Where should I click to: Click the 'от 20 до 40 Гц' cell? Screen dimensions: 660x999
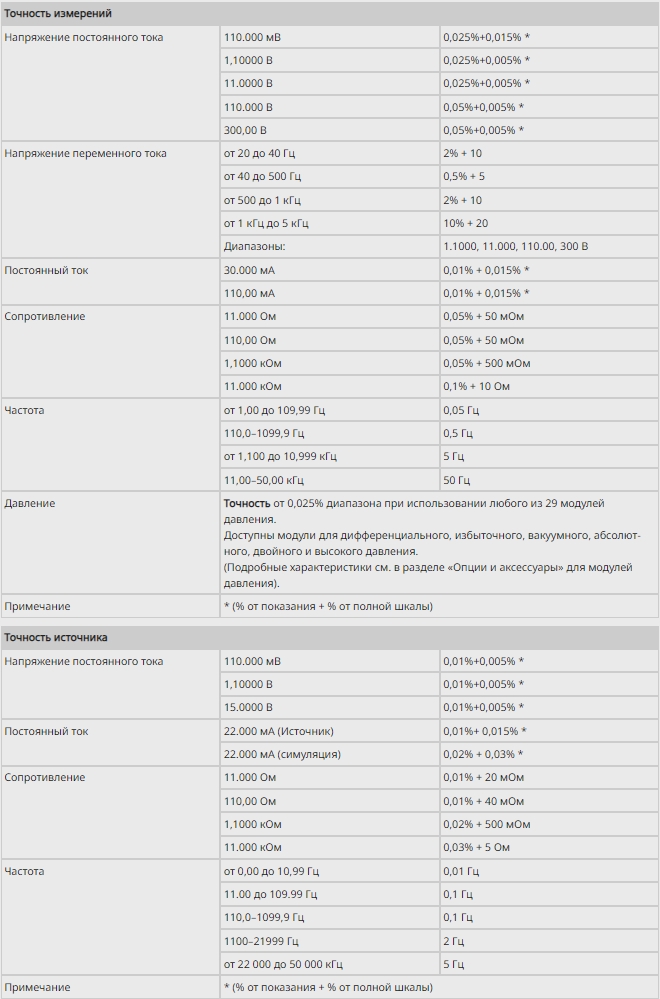pos(260,153)
